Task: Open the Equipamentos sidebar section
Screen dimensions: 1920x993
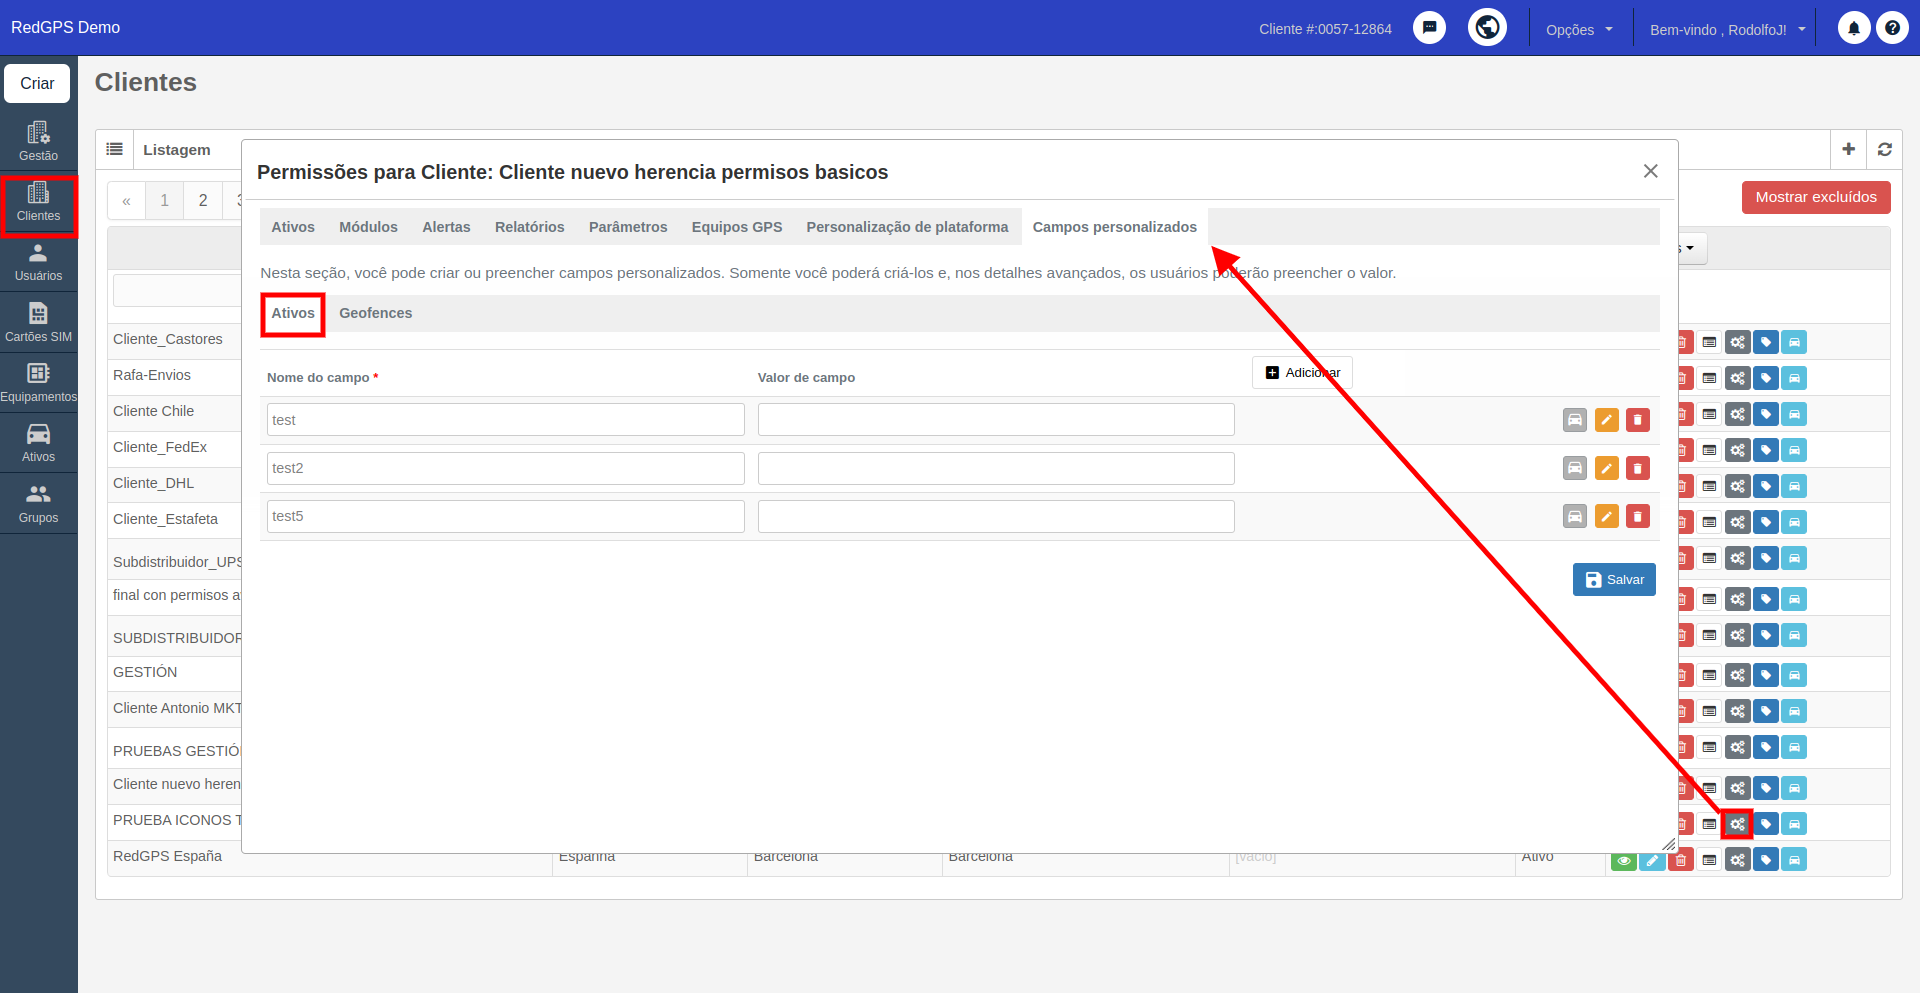Action: click(38, 383)
